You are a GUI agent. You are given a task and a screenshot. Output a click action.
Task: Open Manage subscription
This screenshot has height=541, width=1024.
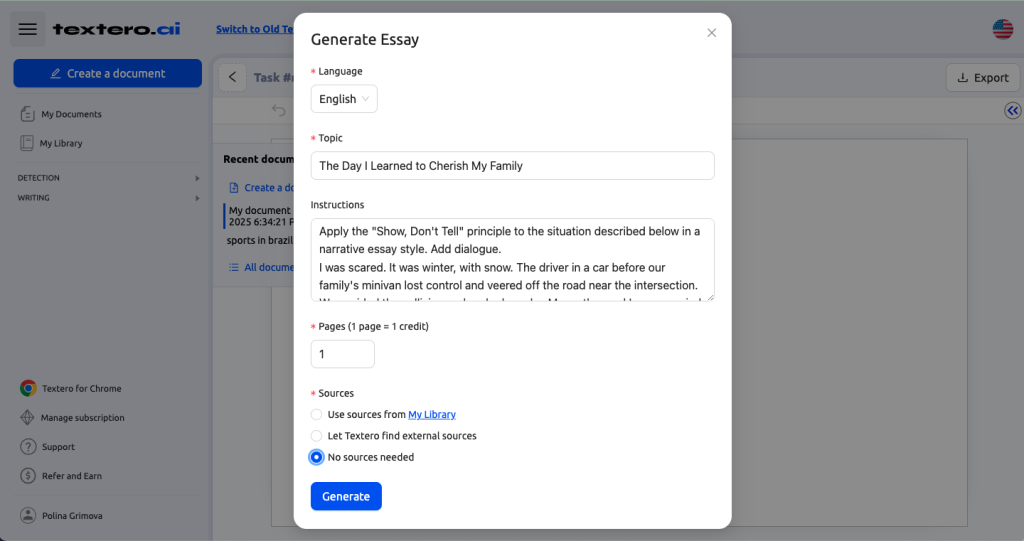click(82, 418)
